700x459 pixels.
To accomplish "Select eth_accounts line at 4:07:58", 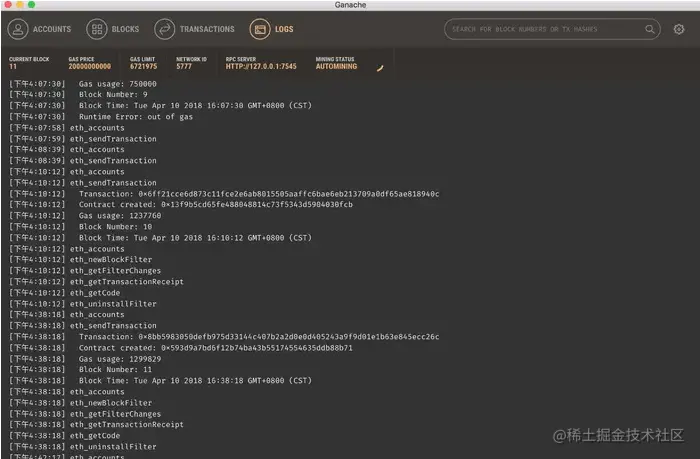I will 67,128.
